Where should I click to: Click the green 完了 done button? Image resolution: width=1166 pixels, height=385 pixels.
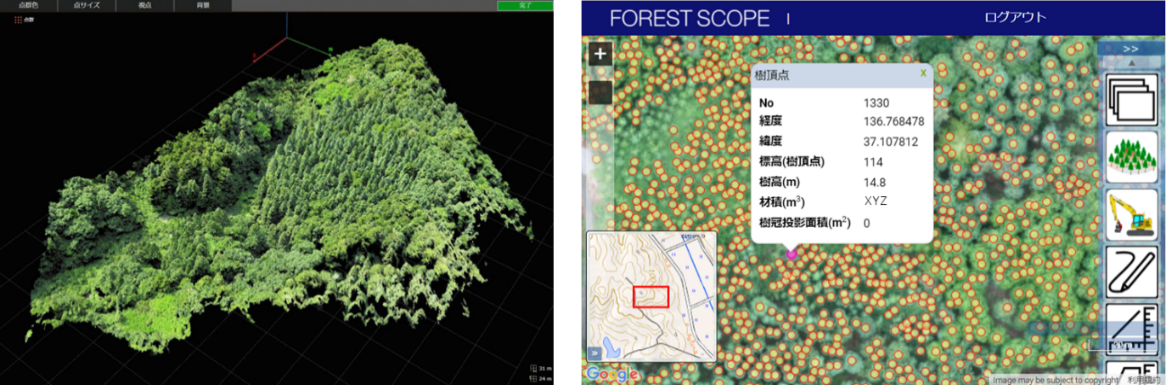tap(525, 5)
